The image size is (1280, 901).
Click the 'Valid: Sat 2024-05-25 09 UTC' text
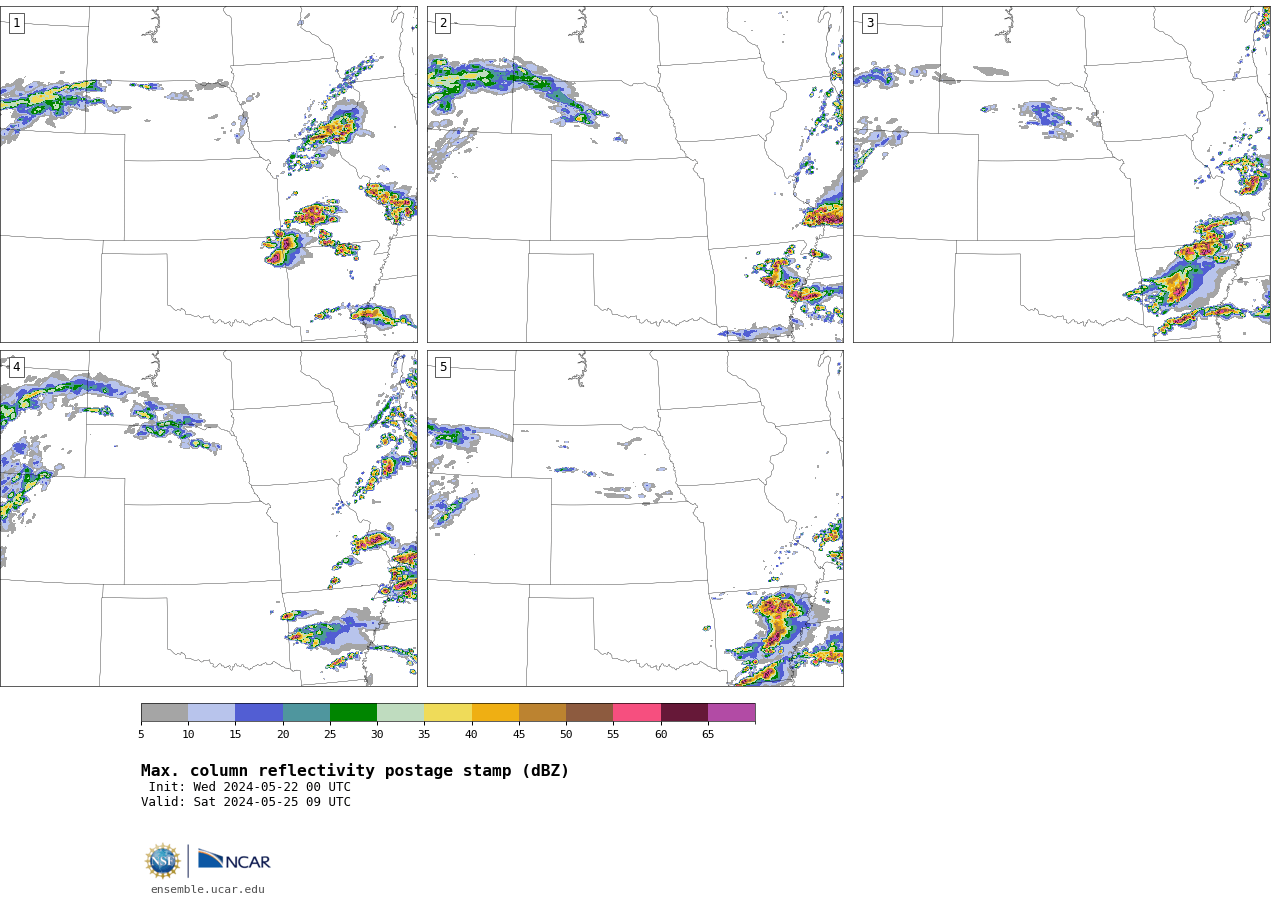pos(246,802)
